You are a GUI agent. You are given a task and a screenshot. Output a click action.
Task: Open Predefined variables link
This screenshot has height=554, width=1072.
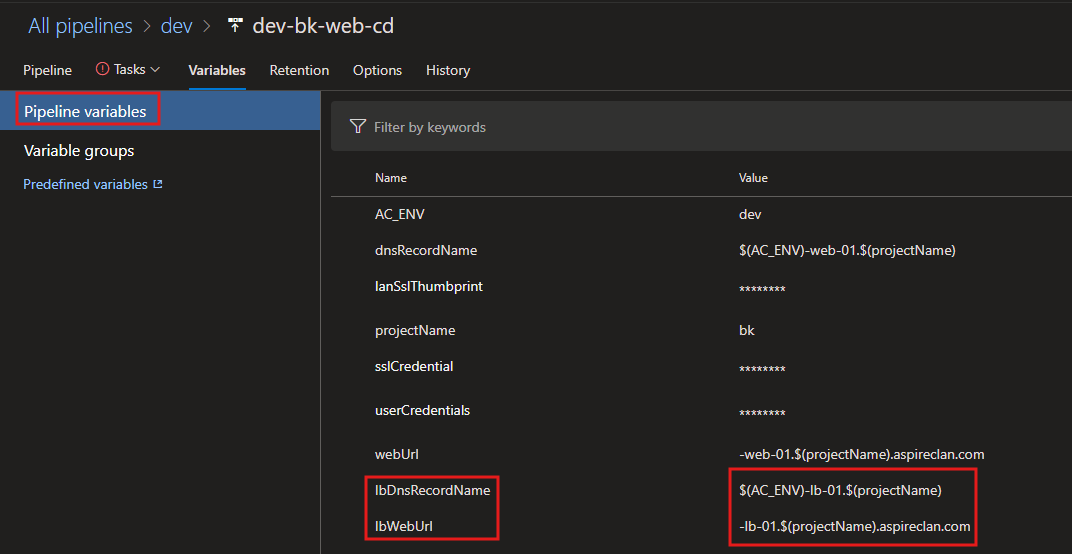pyautogui.click(x=85, y=185)
